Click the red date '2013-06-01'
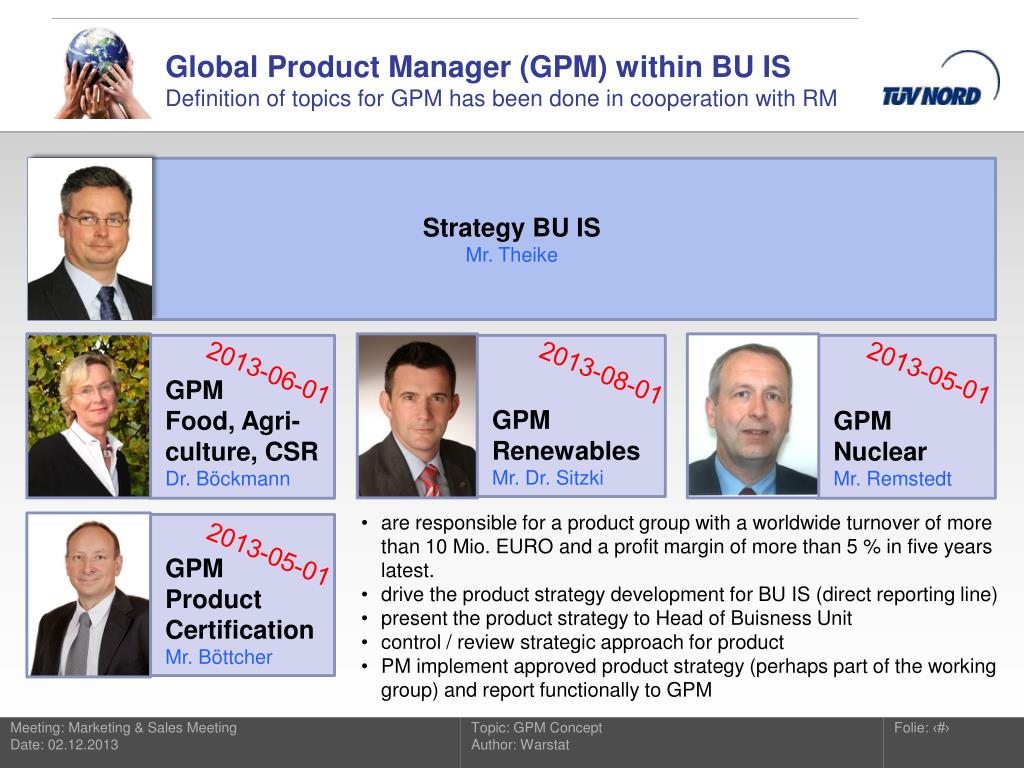The height and width of the screenshot is (768, 1024). tap(267, 372)
